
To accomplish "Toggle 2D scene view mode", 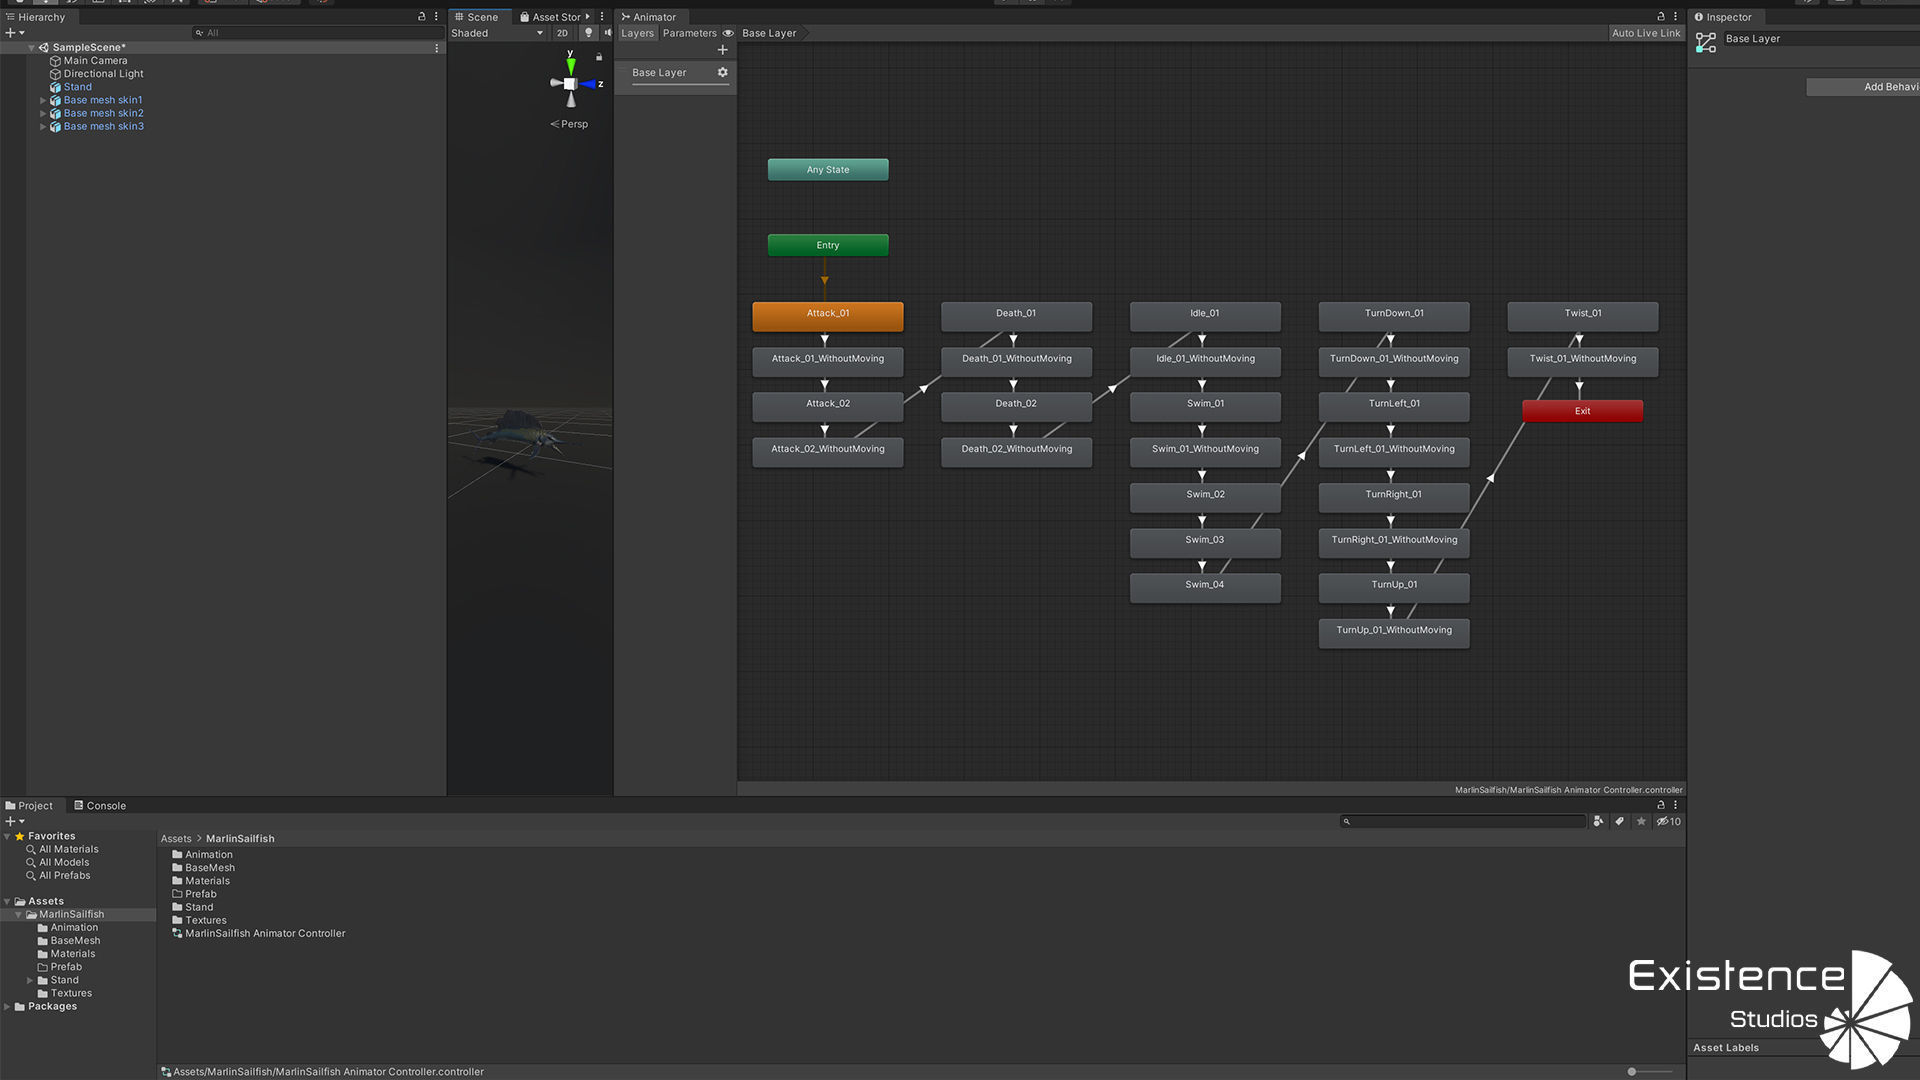I will coord(562,33).
